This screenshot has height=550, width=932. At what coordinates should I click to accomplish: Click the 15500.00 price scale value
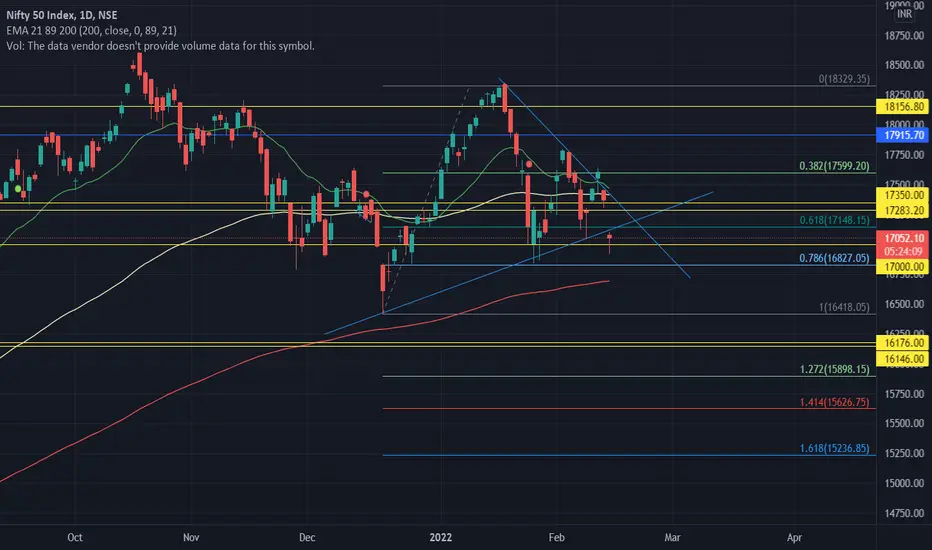pos(904,423)
